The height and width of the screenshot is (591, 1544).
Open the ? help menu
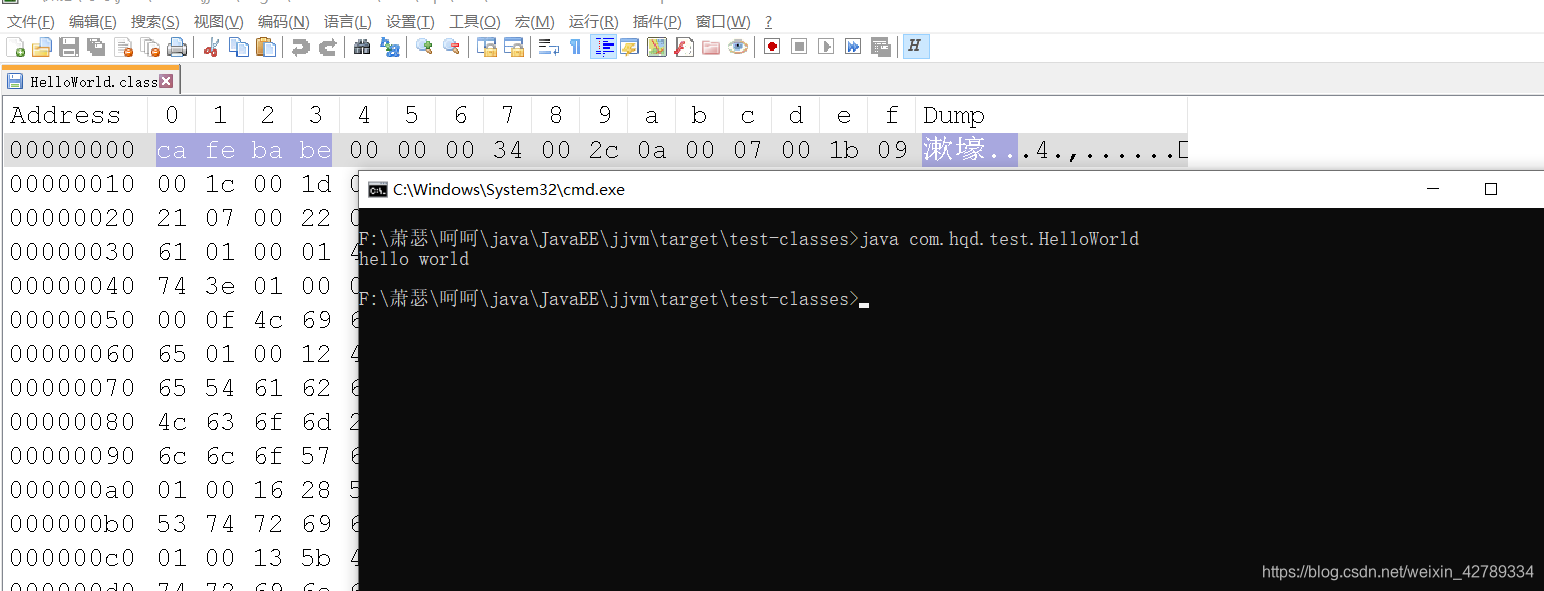coord(768,21)
